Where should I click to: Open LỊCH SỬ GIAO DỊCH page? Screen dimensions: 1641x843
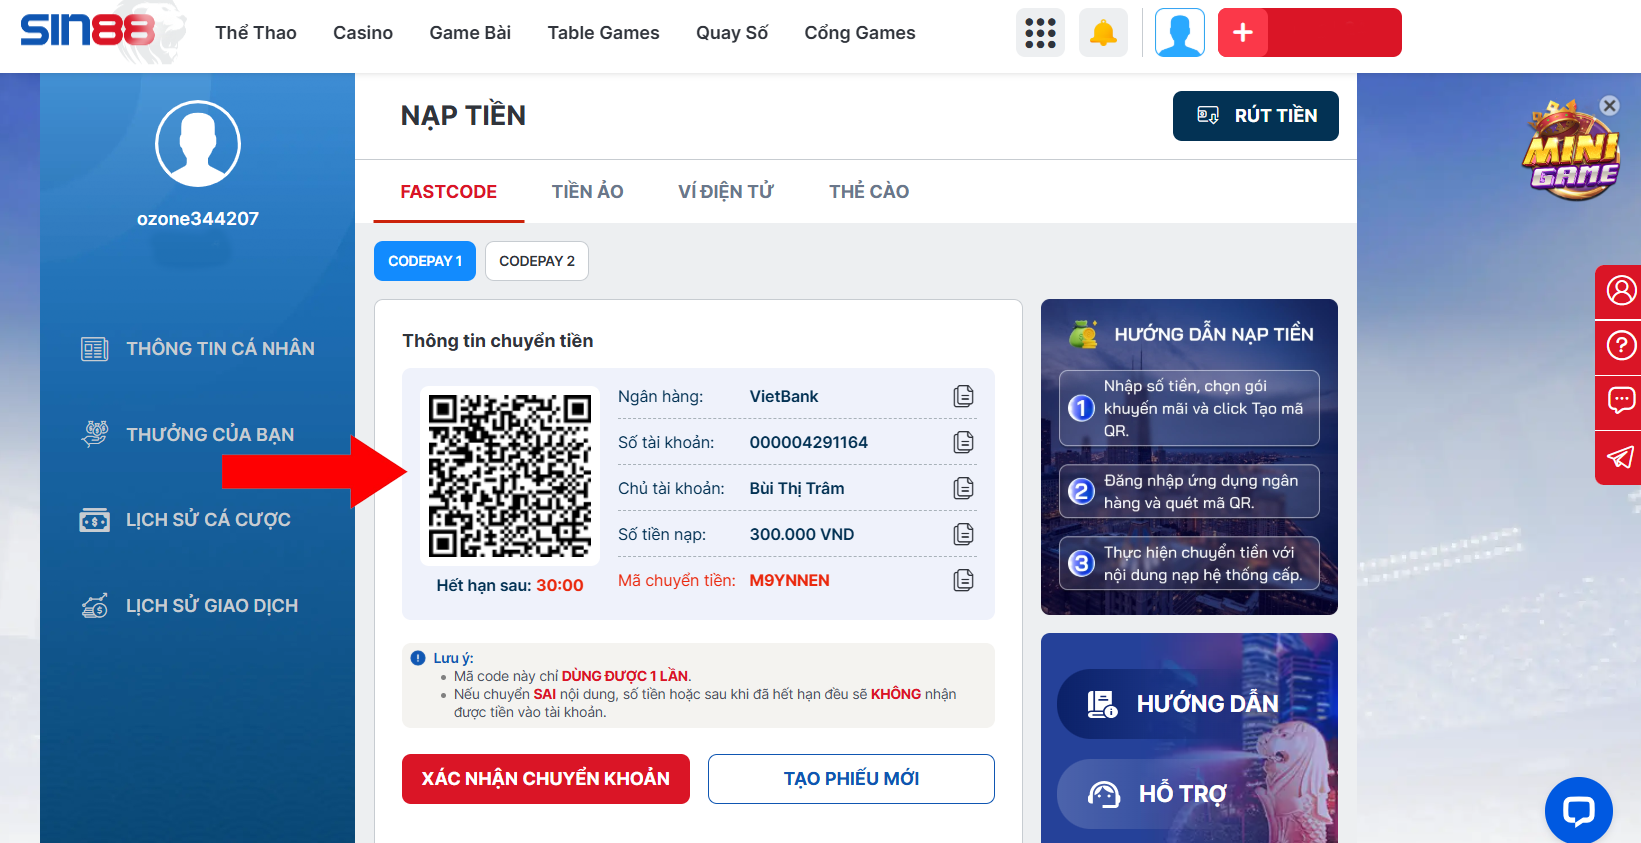(x=212, y=606)
